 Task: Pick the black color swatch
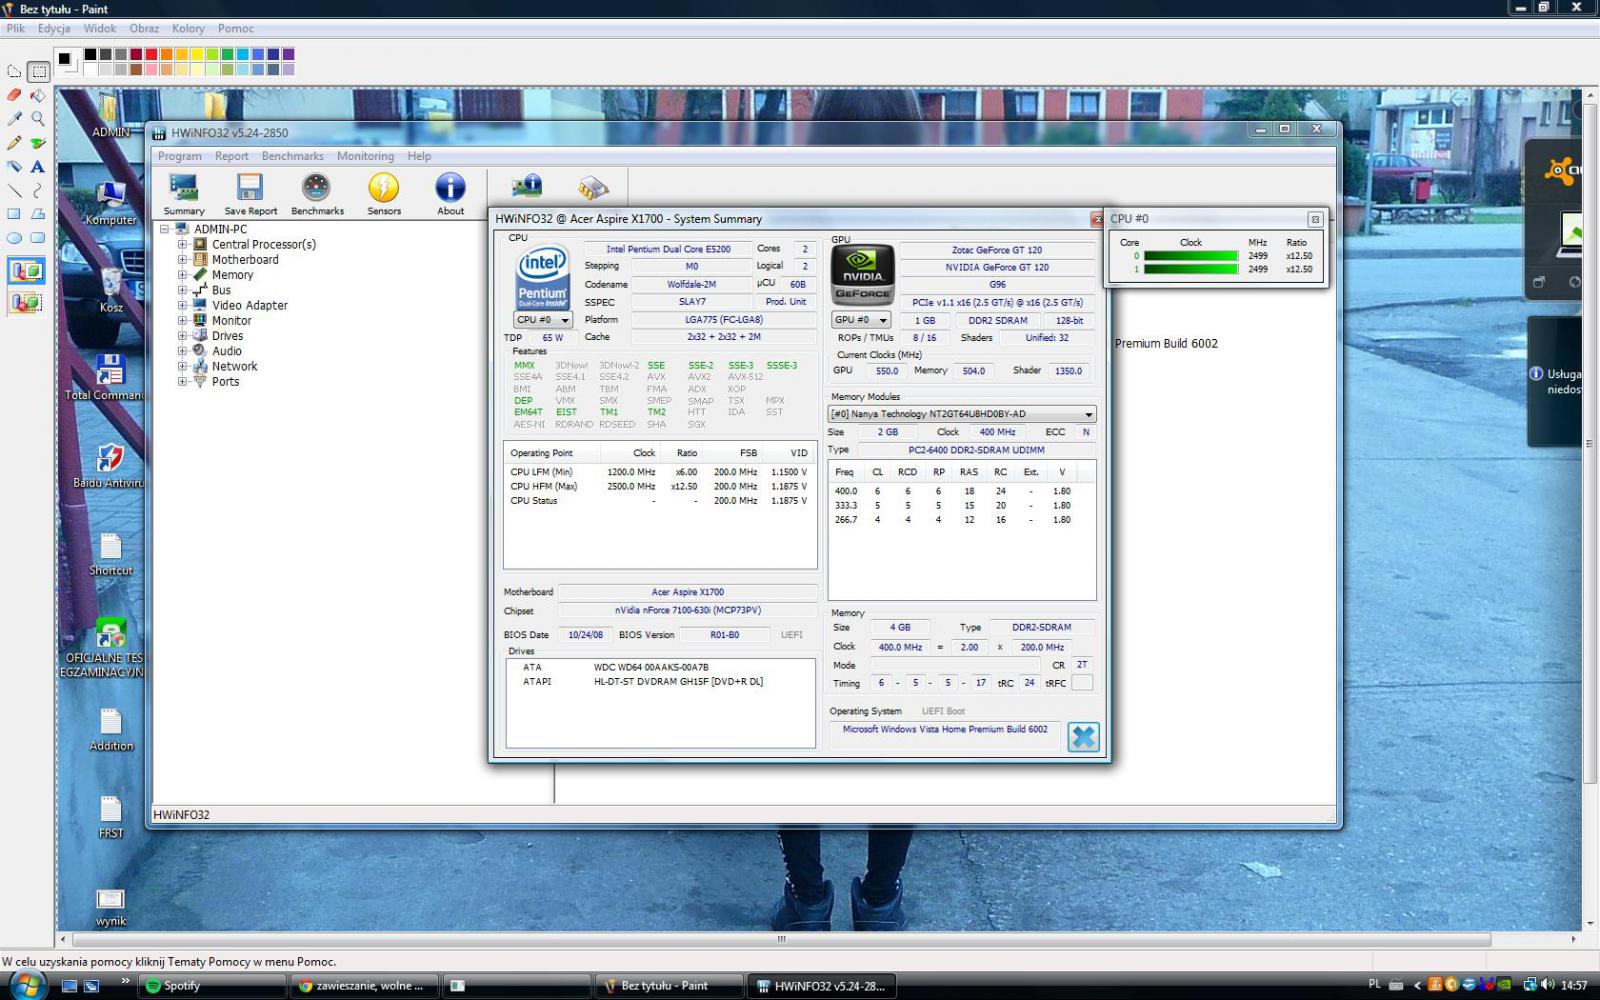coord(90,54)
